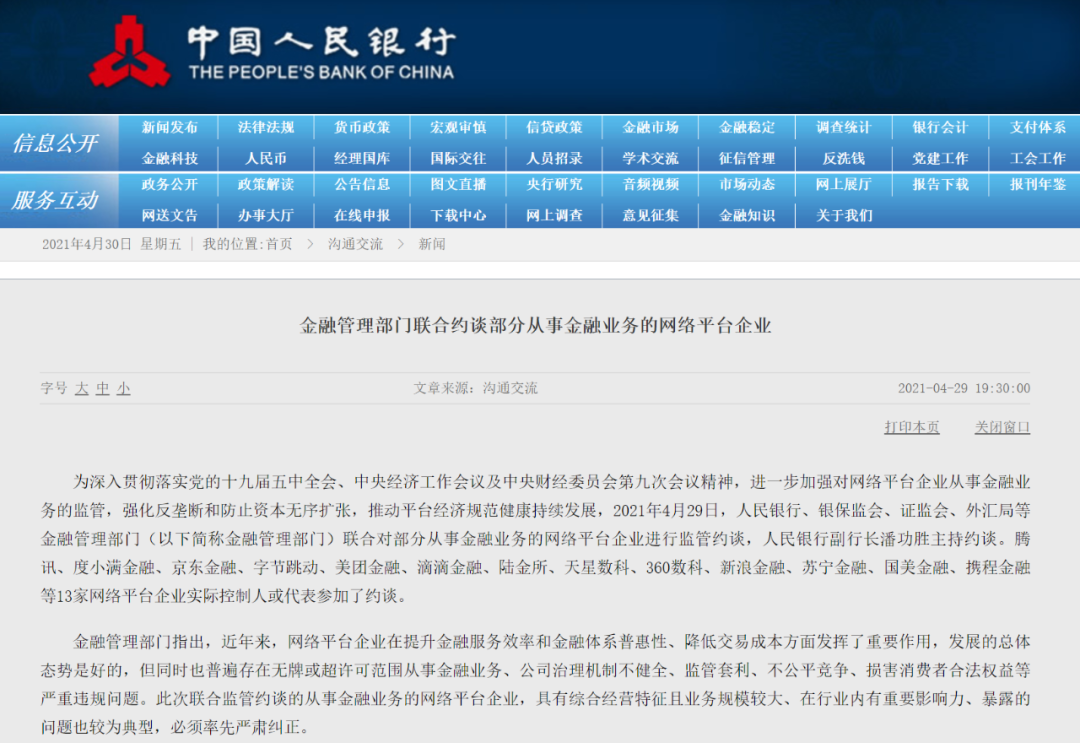
Task: Open 征信管理 navigation link
Action: [x=747, y=158]
